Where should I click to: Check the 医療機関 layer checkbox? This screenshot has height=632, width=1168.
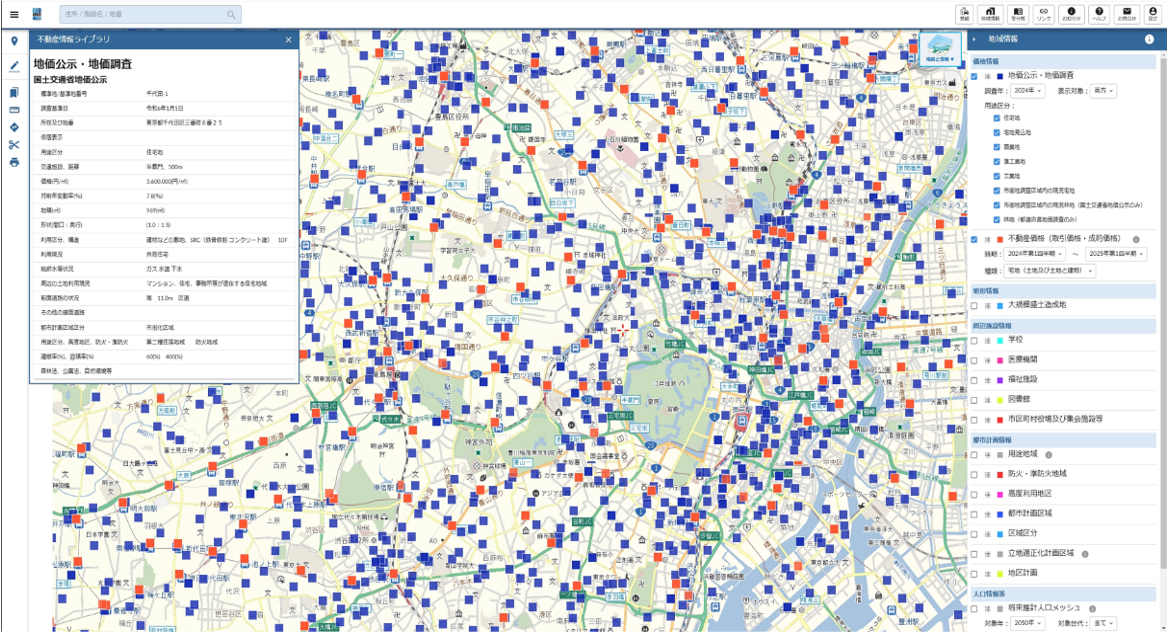pyautogui.click(x=975, y=360)
